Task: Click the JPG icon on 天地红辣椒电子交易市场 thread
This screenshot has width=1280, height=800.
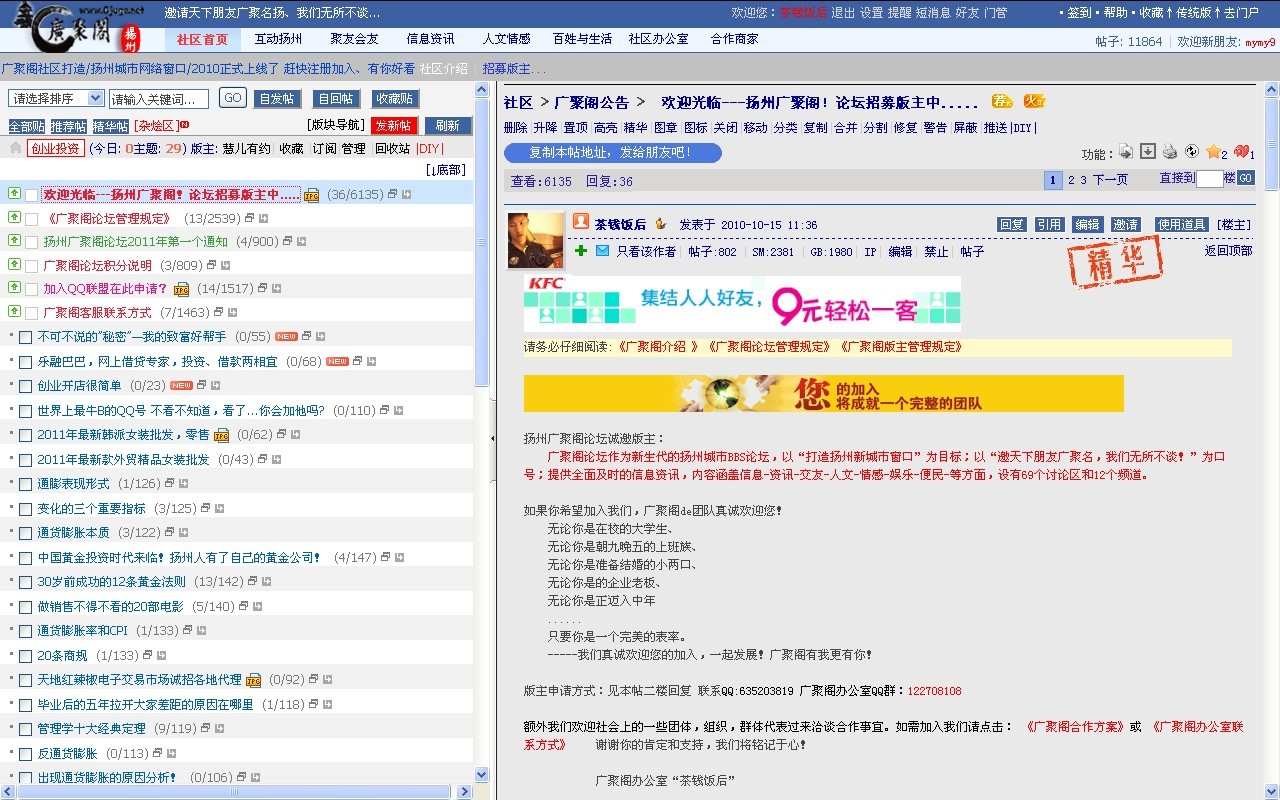Action: [x=253, y=680]
